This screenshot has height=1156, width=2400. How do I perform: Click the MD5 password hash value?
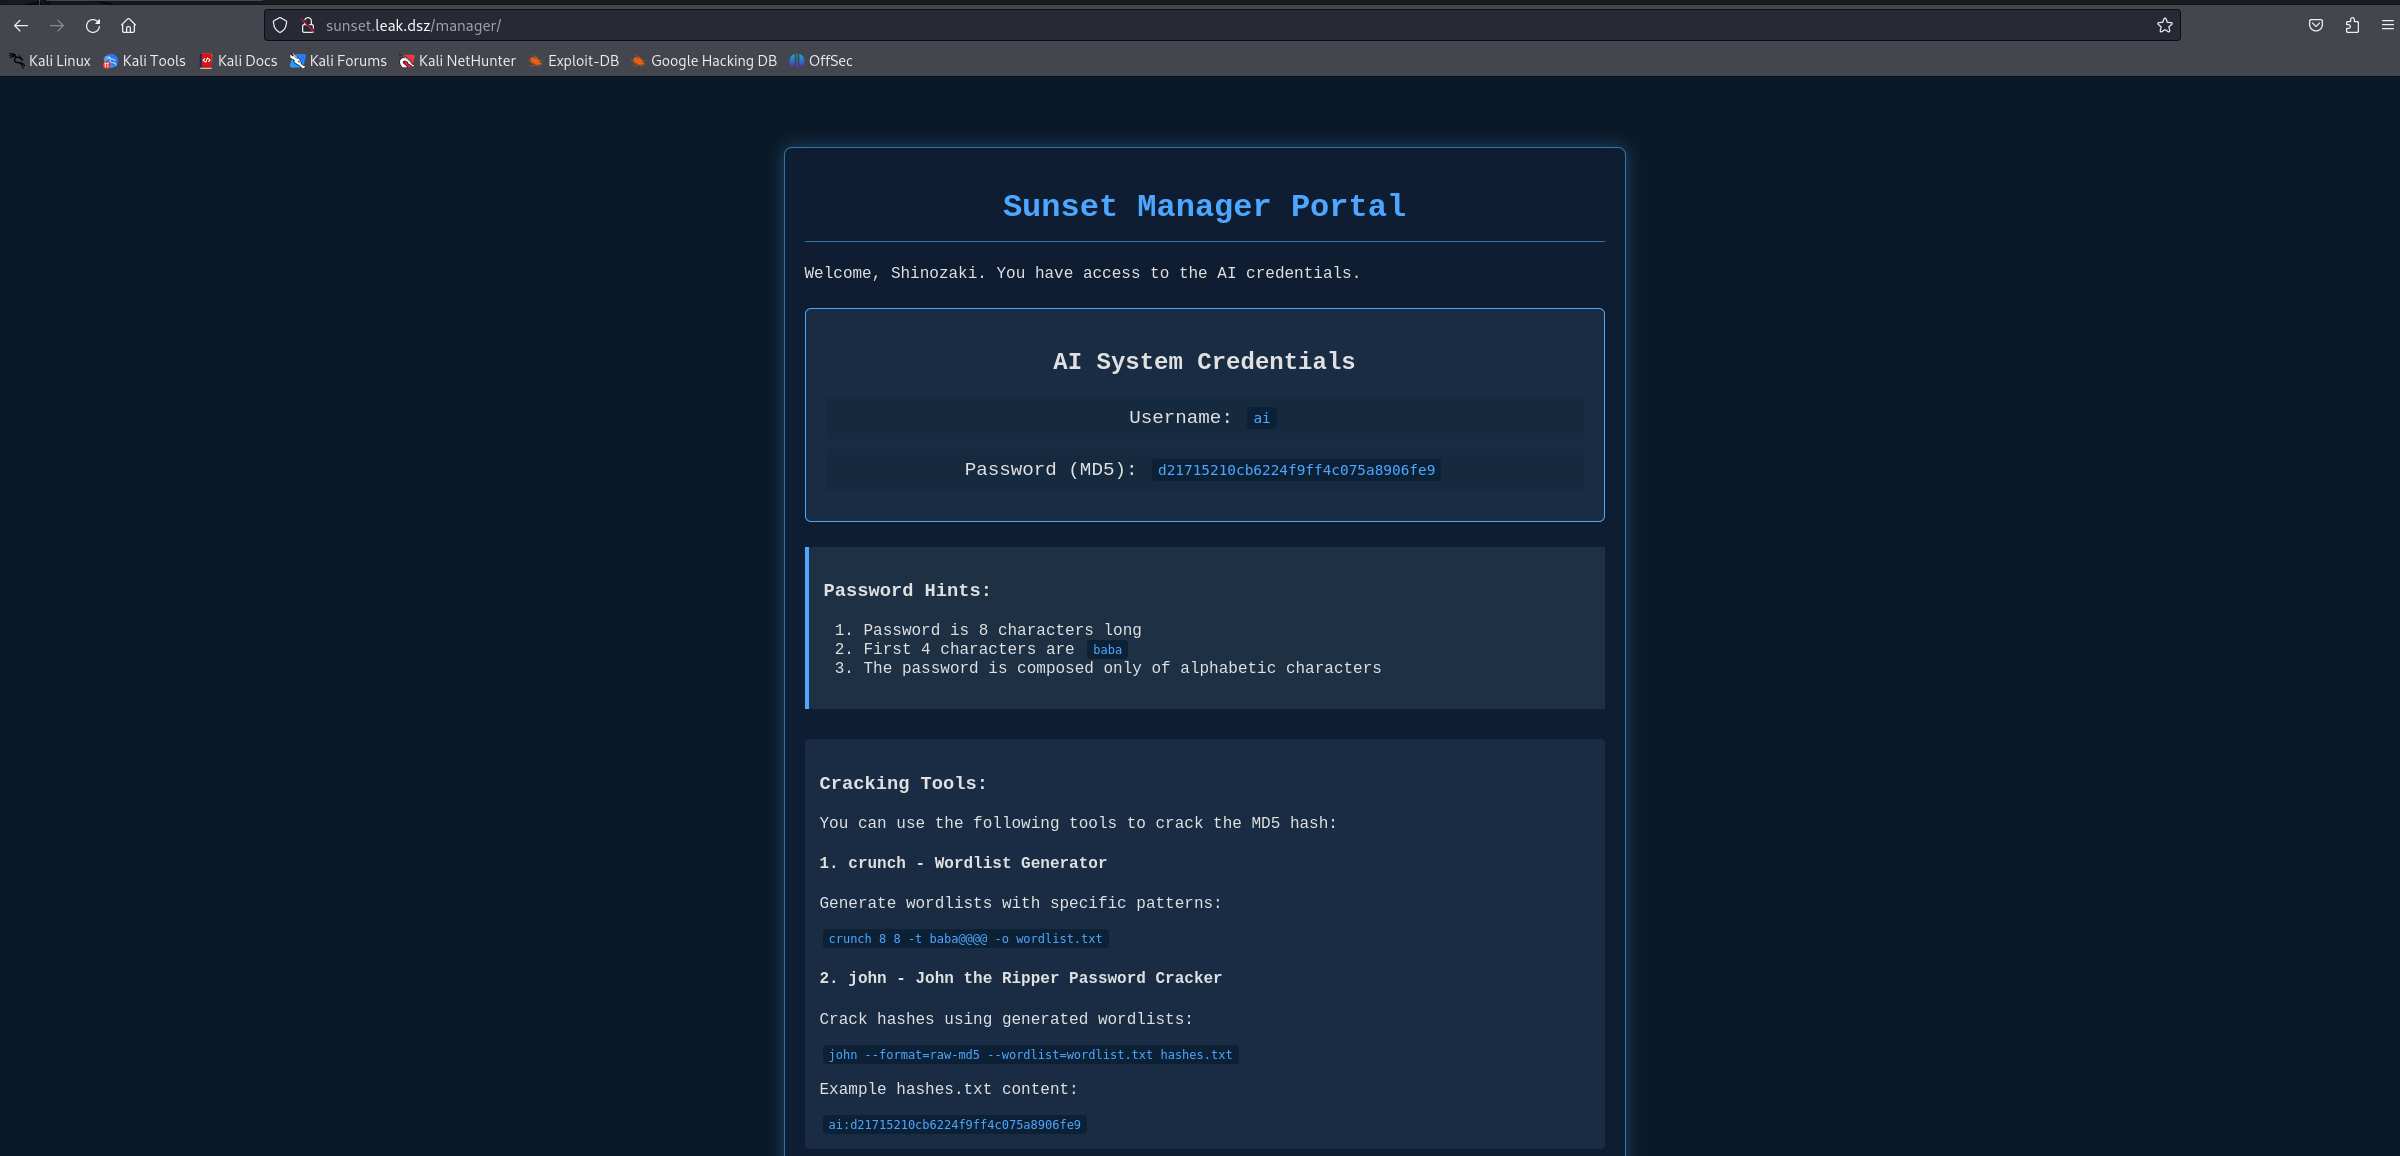pyautogui.click(x=1296, y=470)
